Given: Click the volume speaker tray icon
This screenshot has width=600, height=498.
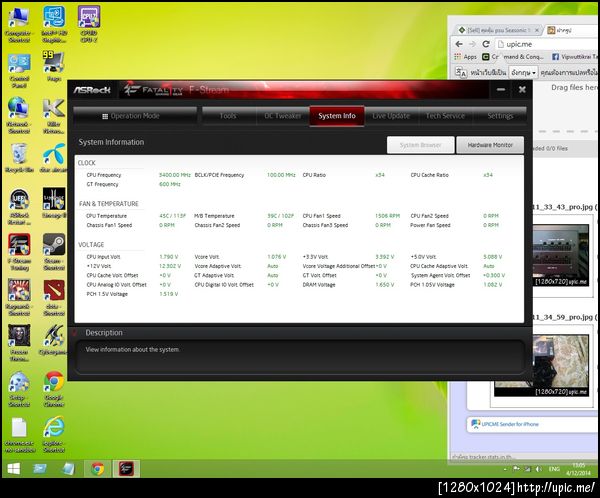Looking at the screenshot, I should (x=539, y=469).
